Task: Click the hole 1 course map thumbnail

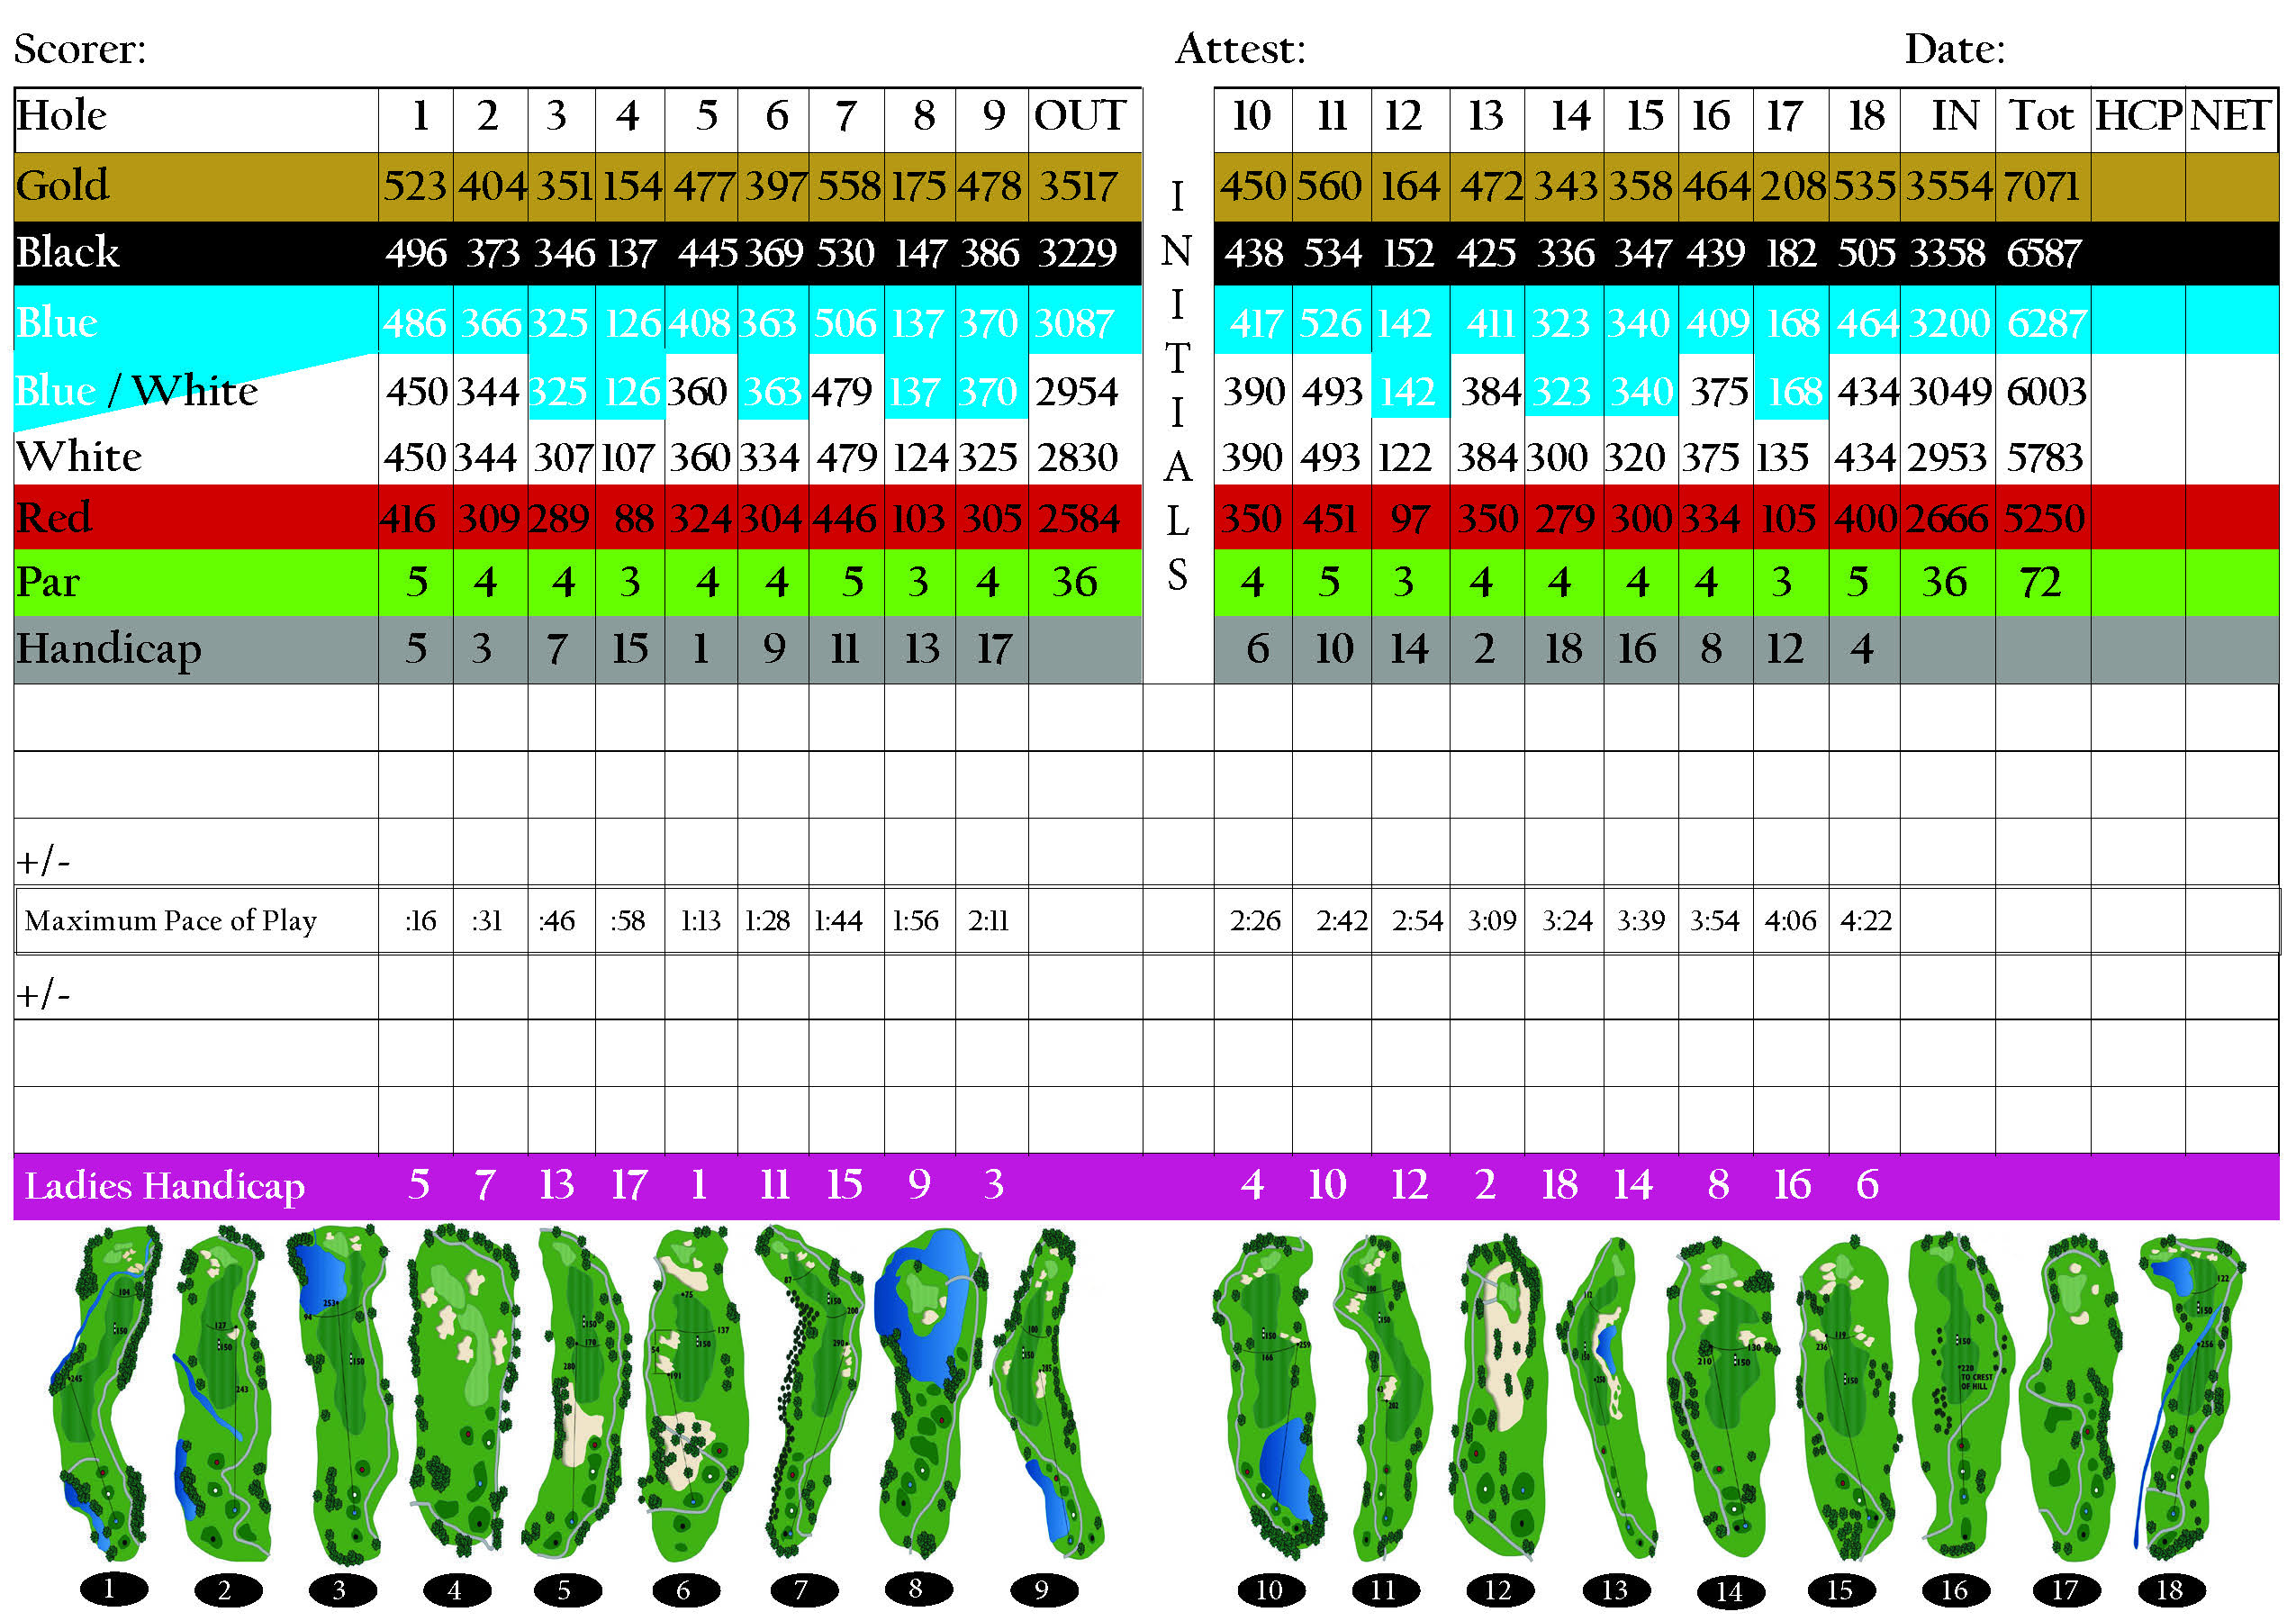Action: 105,1395
